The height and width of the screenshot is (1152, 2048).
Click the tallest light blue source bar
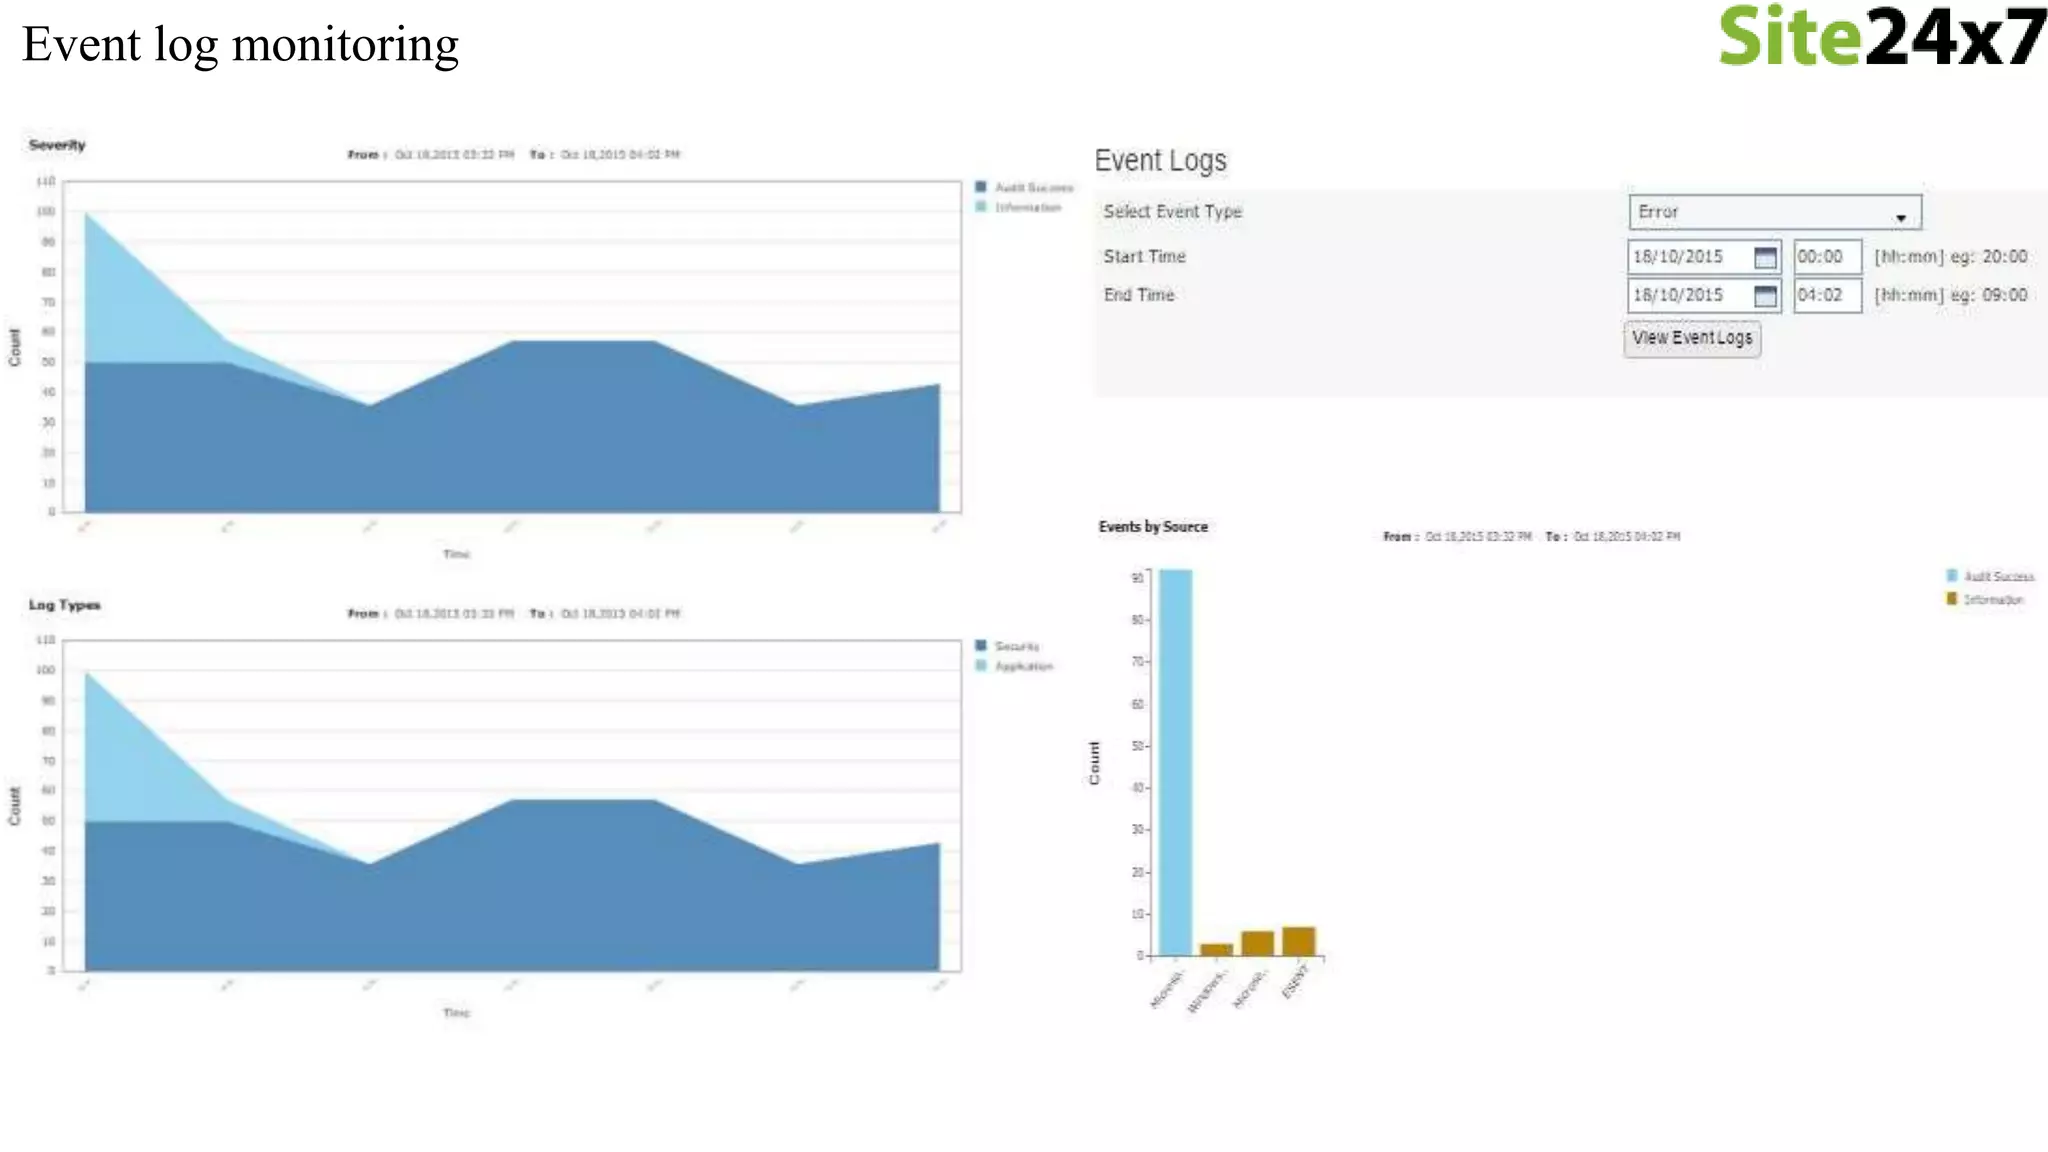click(x=1176, y=762)
